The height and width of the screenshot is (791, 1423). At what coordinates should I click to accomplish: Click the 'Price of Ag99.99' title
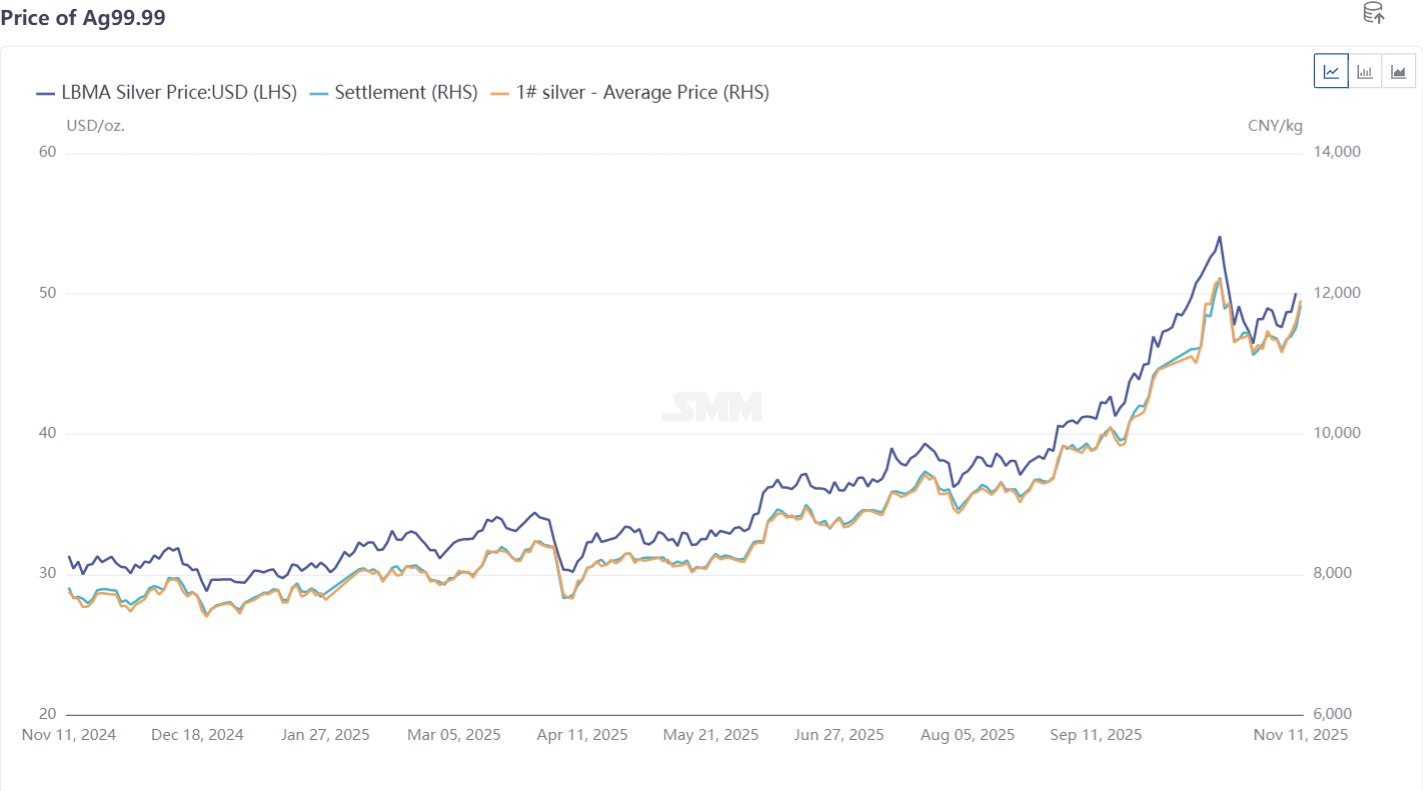83,18
